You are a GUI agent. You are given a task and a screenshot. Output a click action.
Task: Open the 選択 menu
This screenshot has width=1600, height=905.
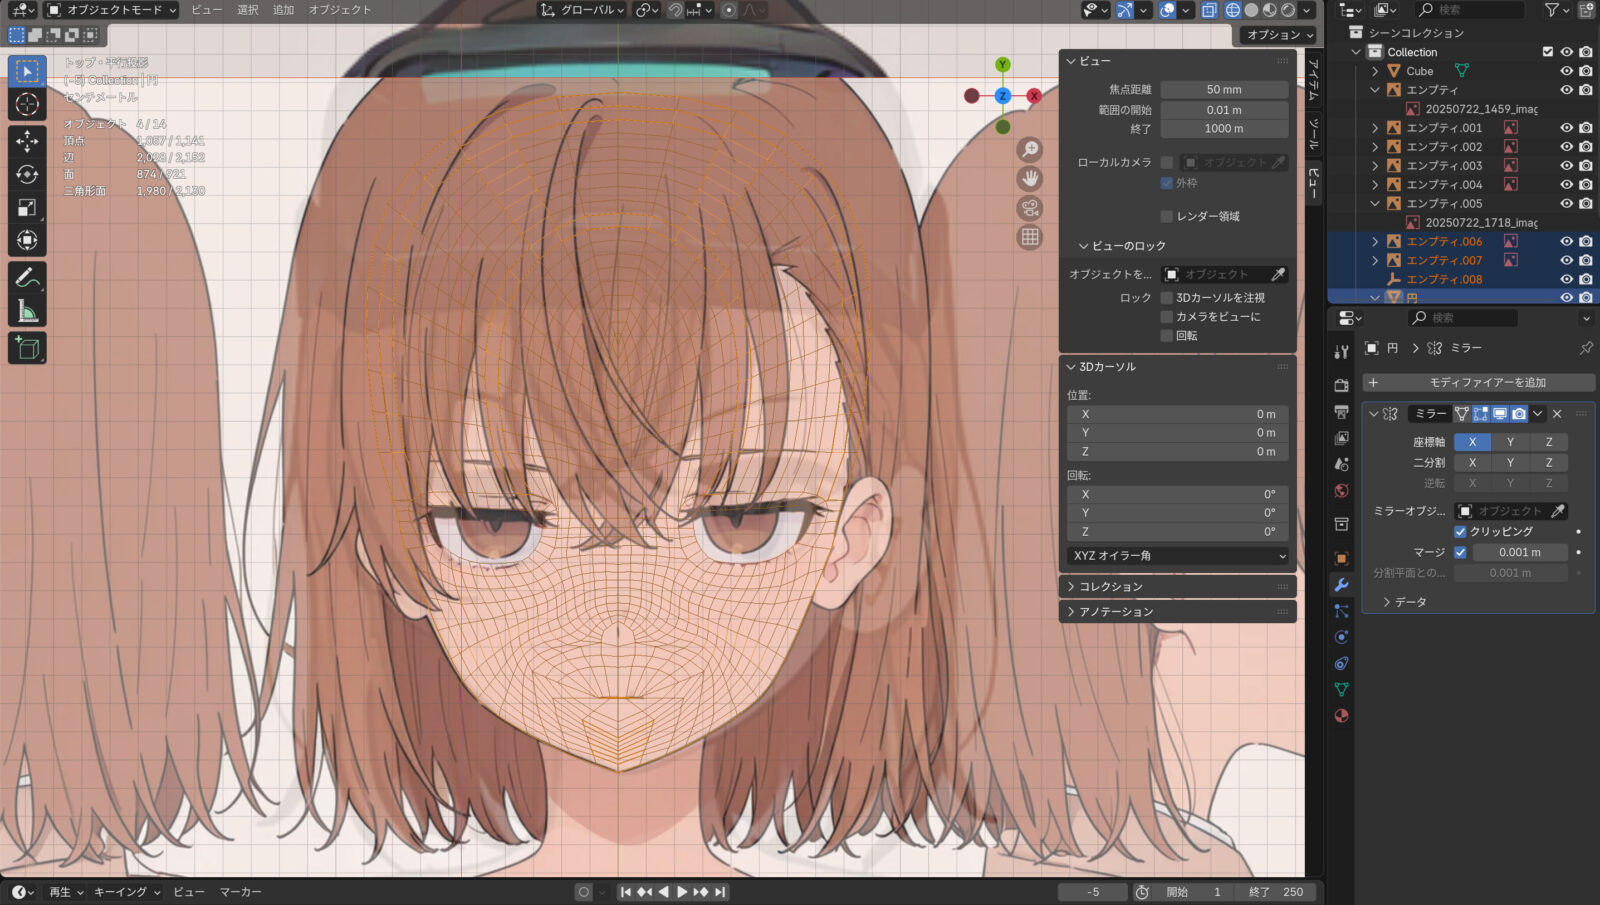click(247, 10)
